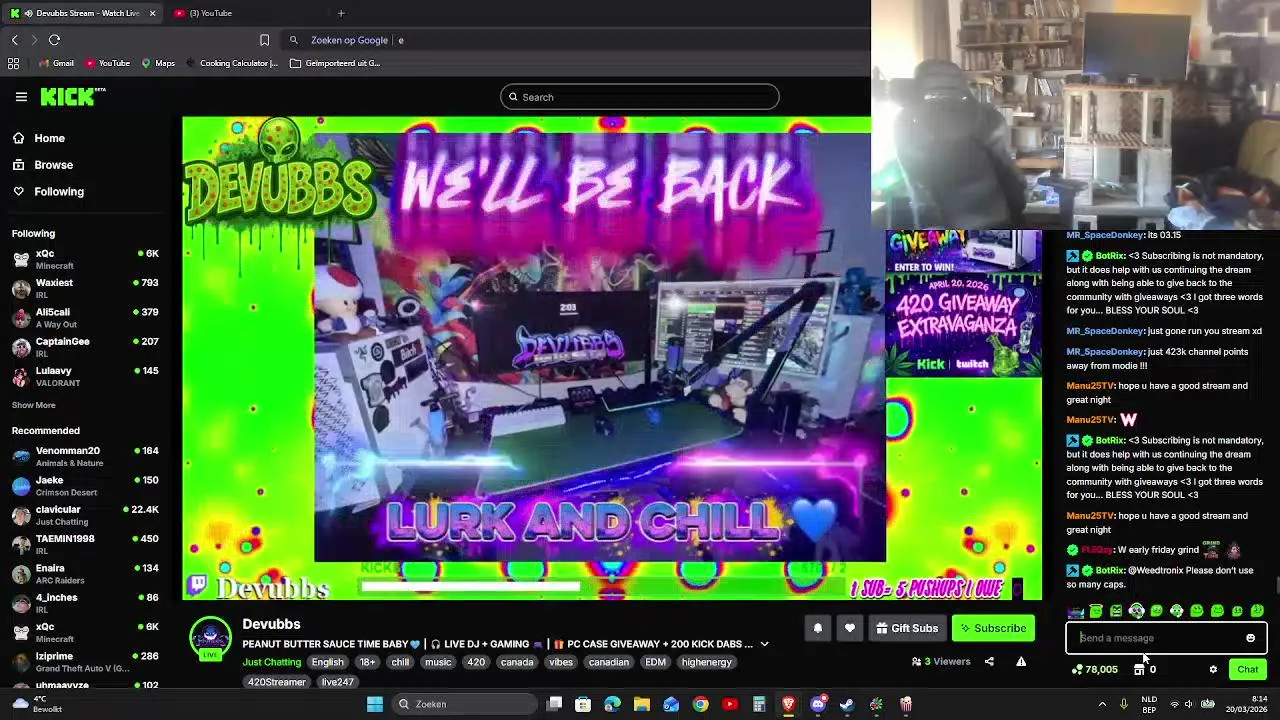Toggle the Kick sidebar hamburger menu
The width and height of the screenshot is (1280, 720).
21,97
